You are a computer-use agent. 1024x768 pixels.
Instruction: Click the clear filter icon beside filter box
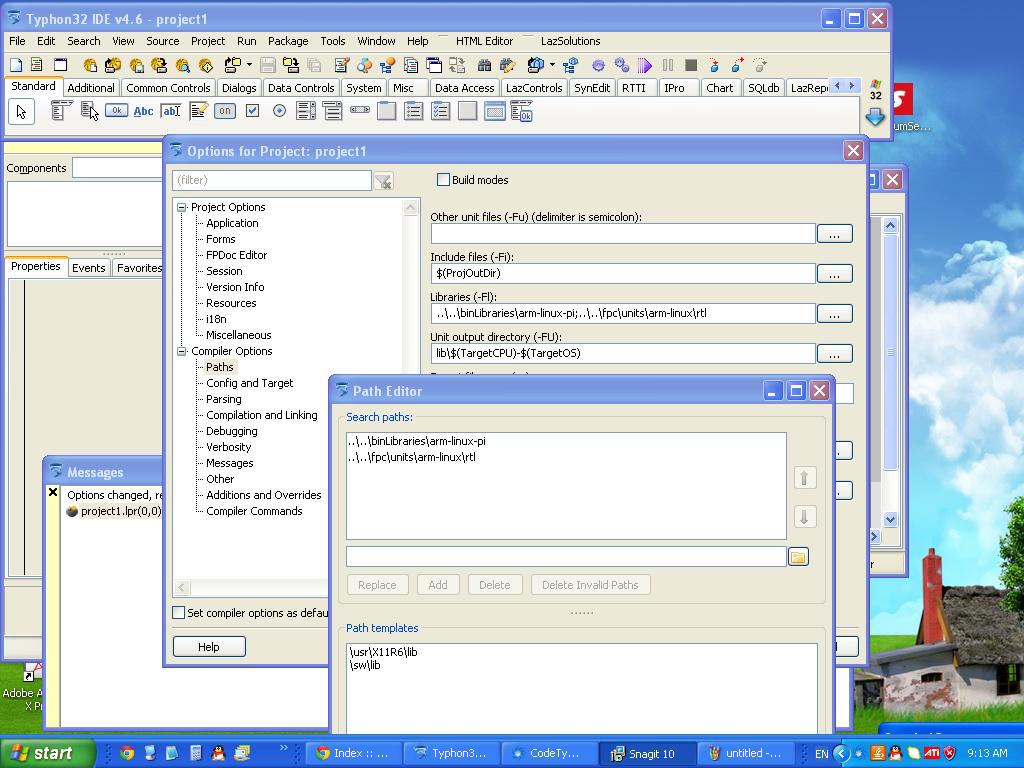tap(383, 181)
